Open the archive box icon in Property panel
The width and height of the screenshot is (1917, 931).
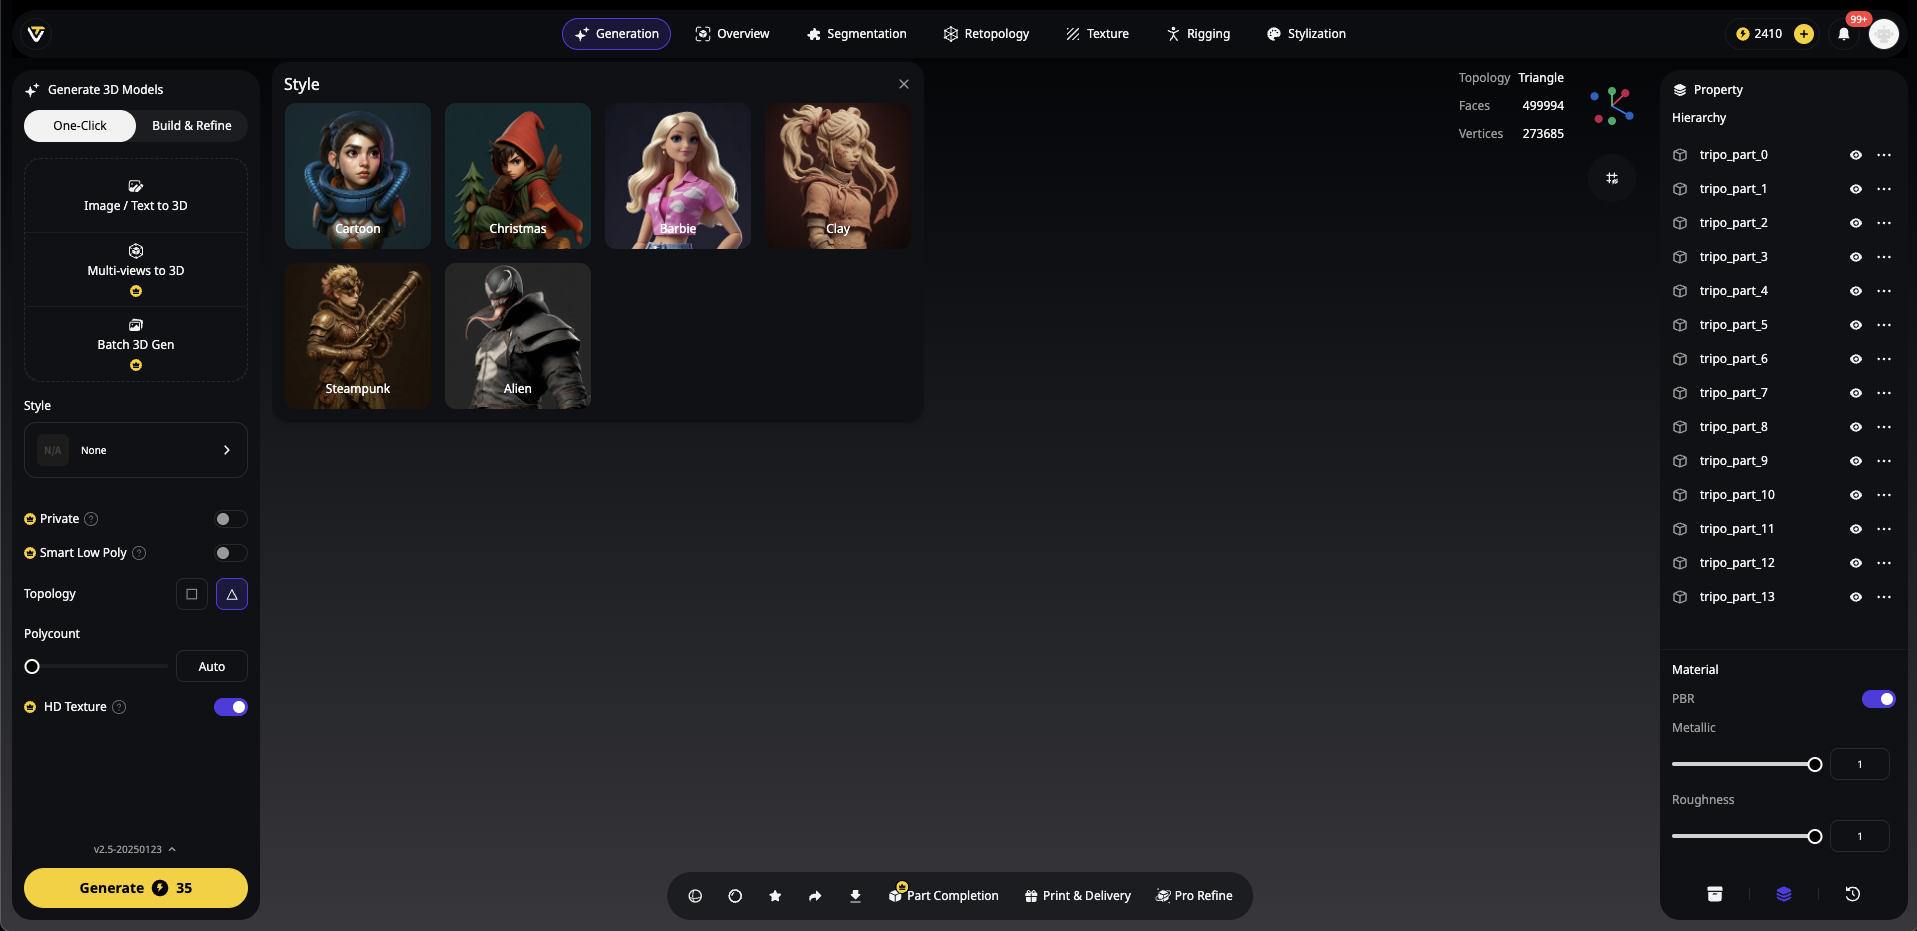tap(1715, 894)
